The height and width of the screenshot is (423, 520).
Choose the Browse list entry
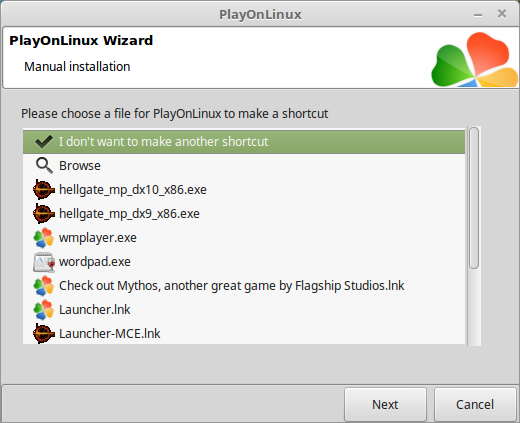click(244, 166)
